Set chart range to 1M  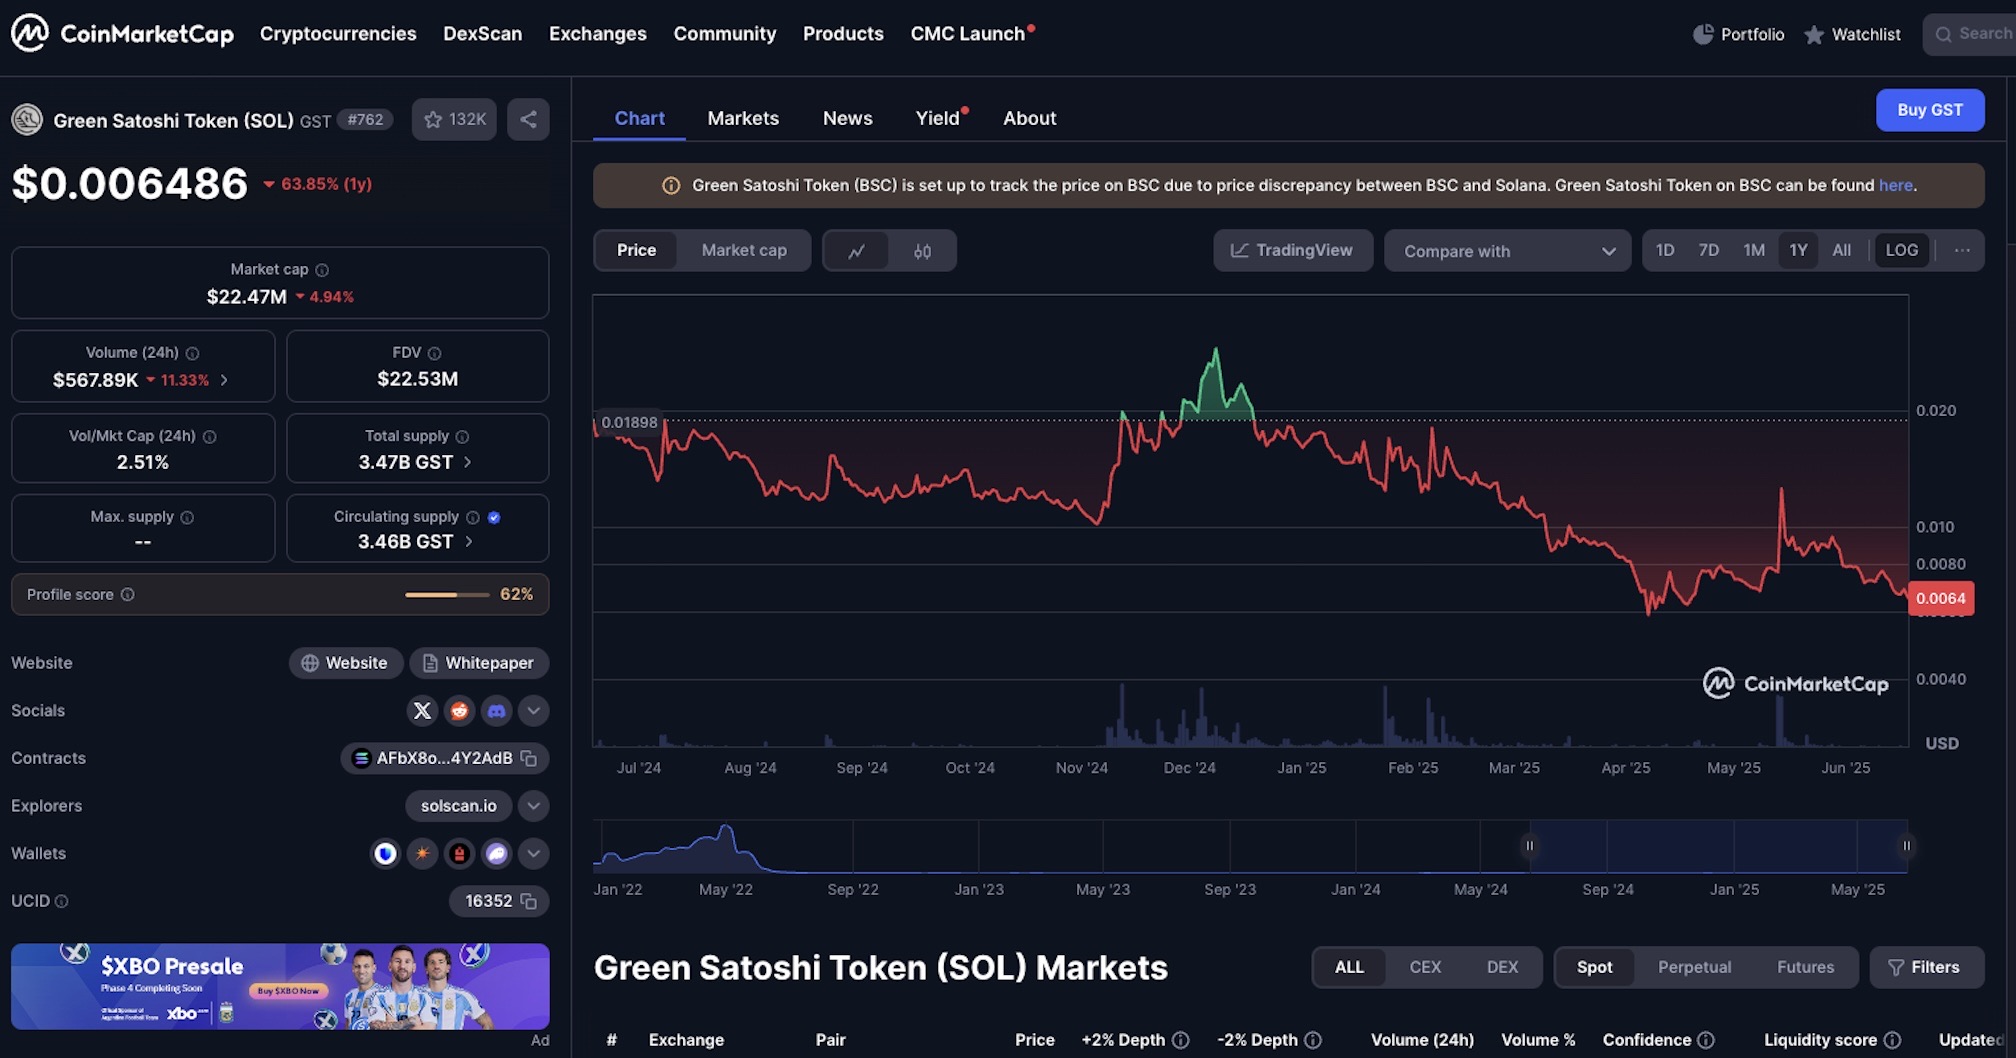coord(1754,250)
